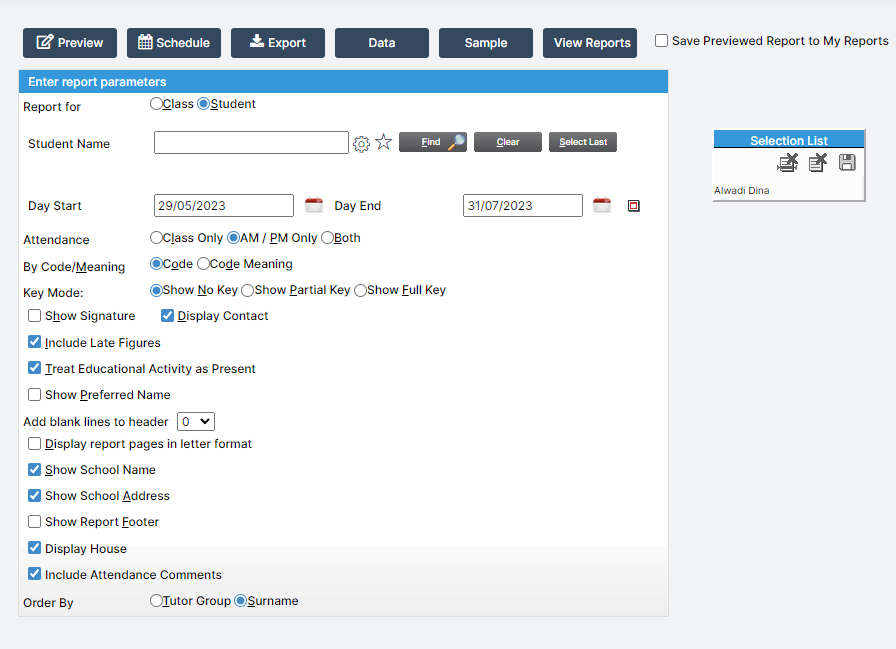Toggle Include Late Figures checkbox
Viewport: 896px width, 649px height.
pyautogui.click(x=34, y=342)
